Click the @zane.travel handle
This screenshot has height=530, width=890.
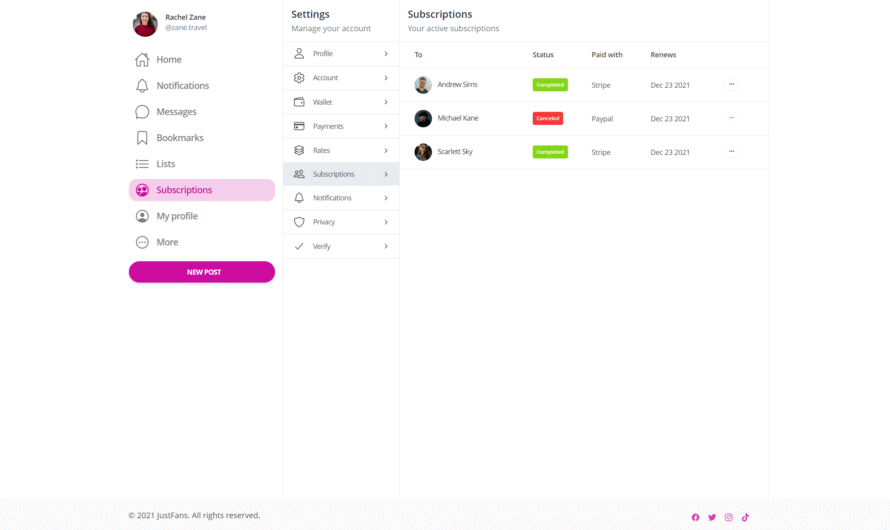point(186,27)
